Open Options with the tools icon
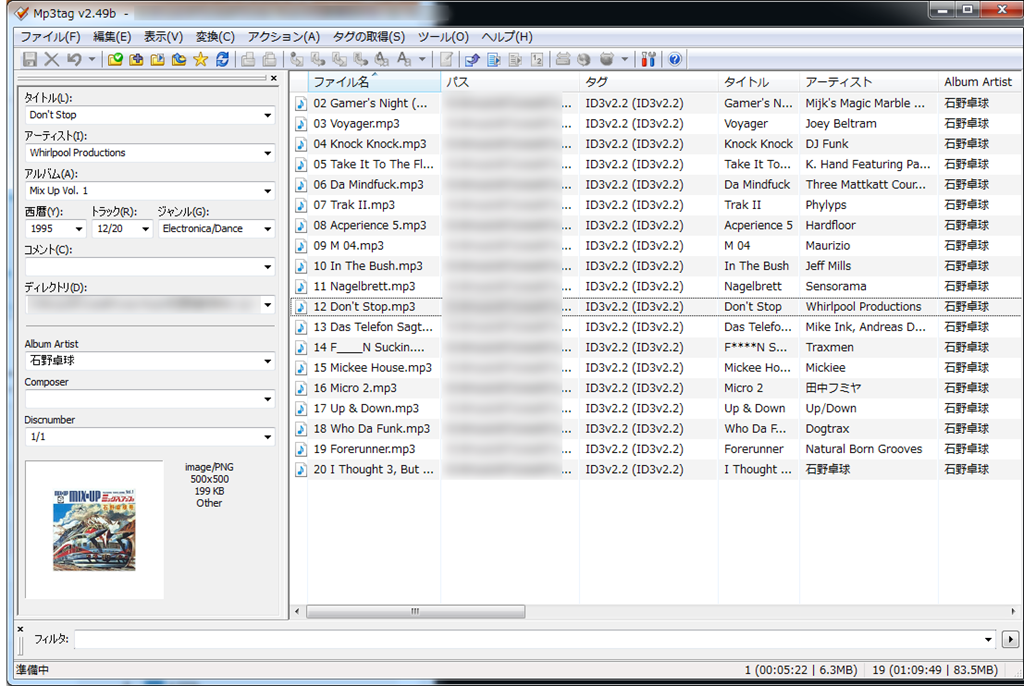 648,59
